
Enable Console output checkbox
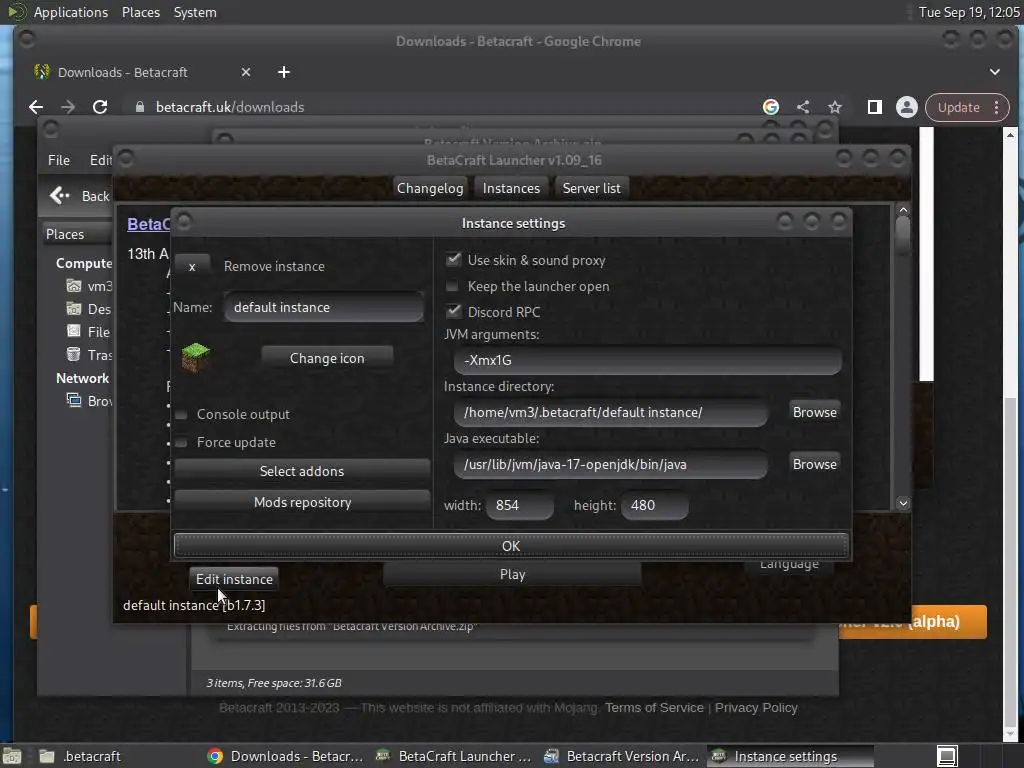(182, 414)
